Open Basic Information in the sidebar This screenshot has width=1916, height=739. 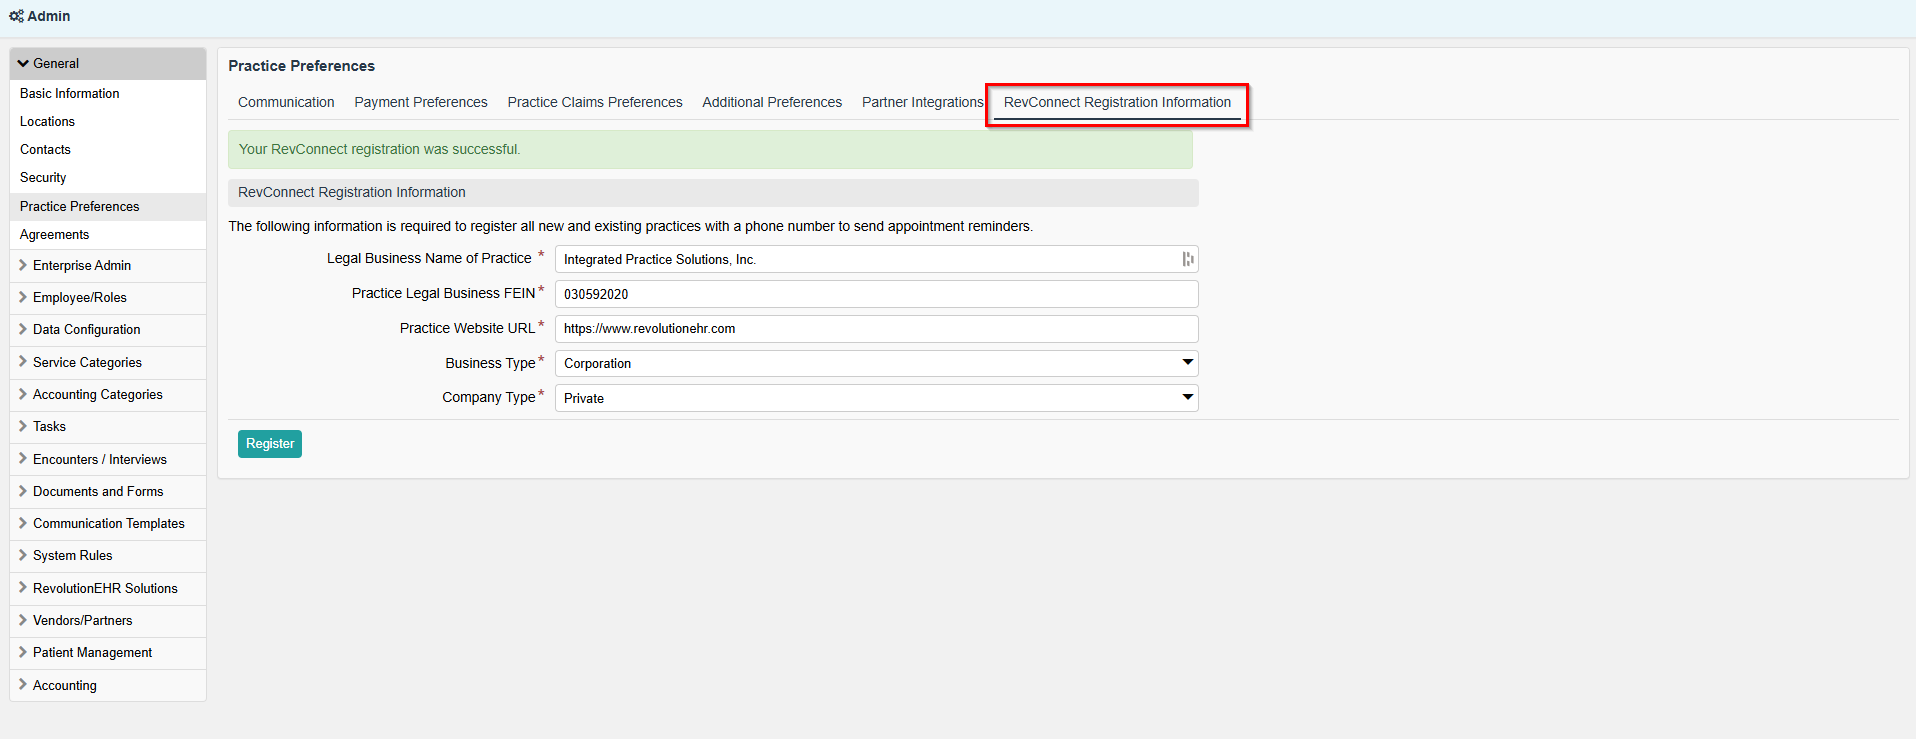69,93
